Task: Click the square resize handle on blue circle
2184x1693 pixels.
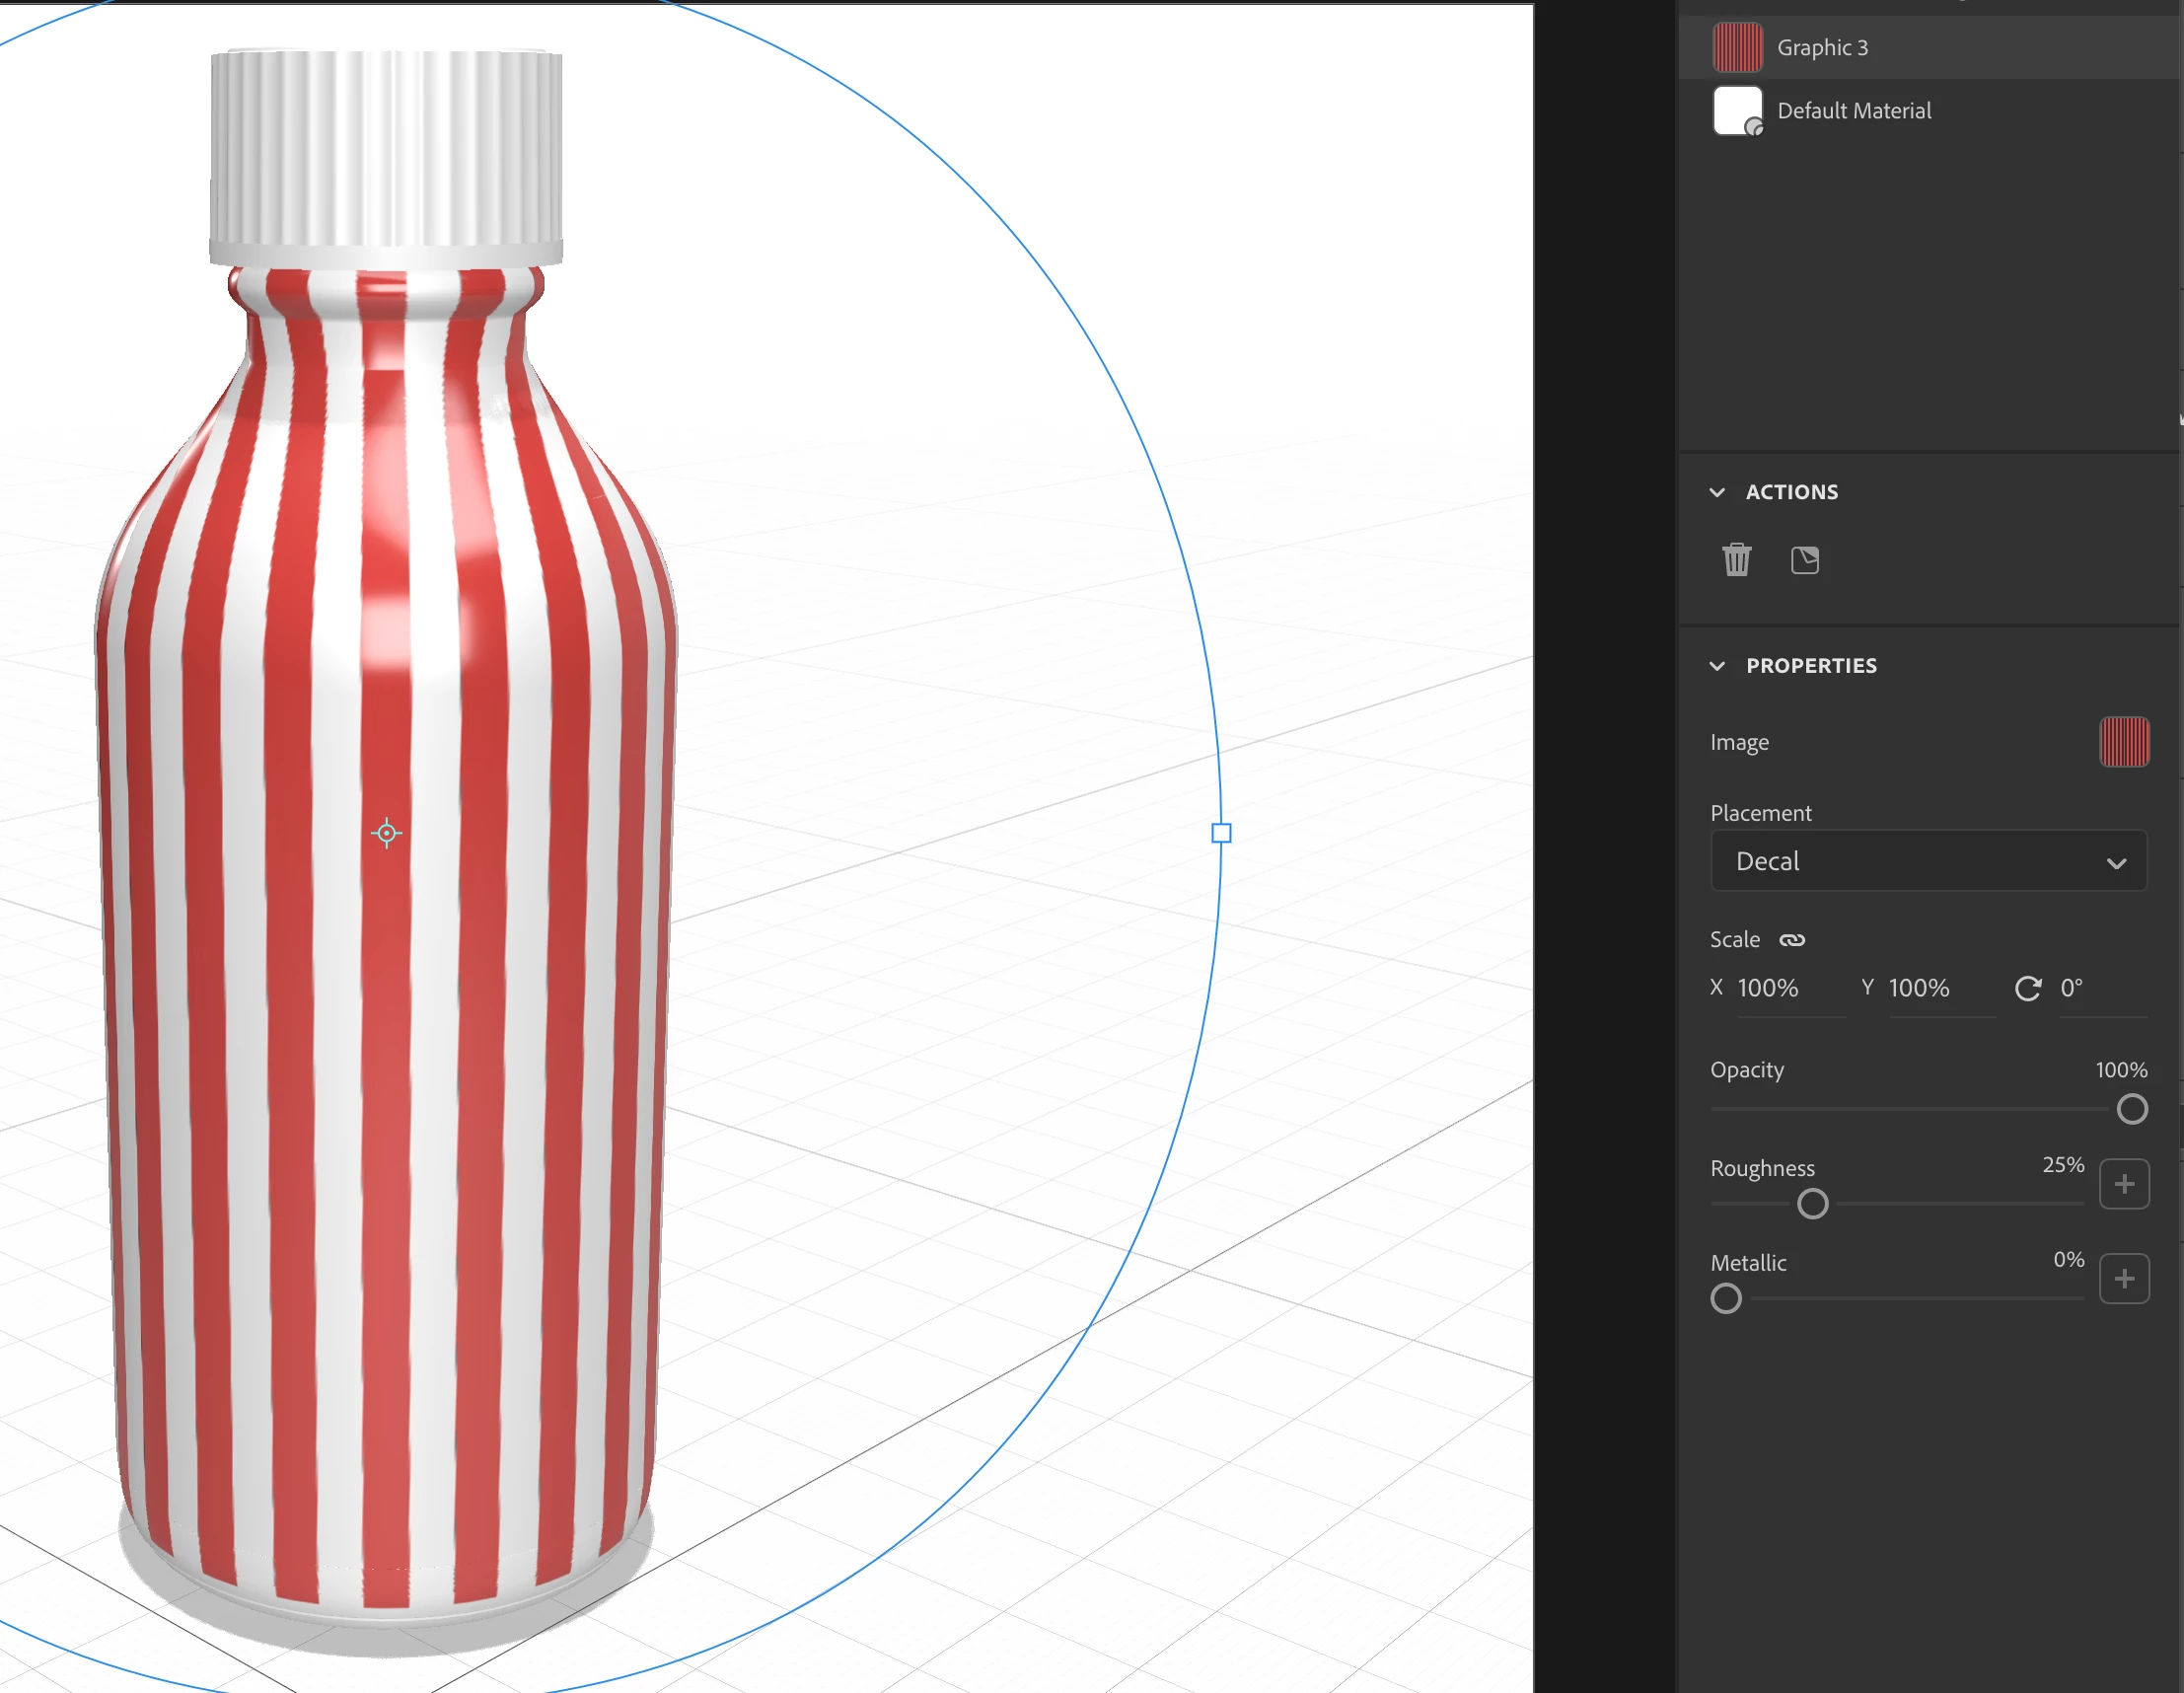Action: tap(1221, 833)
